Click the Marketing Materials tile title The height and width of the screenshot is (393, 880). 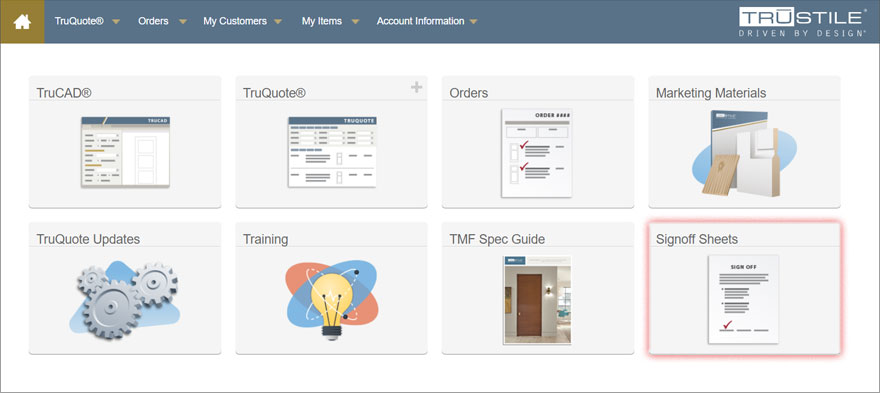coord(711,93)
